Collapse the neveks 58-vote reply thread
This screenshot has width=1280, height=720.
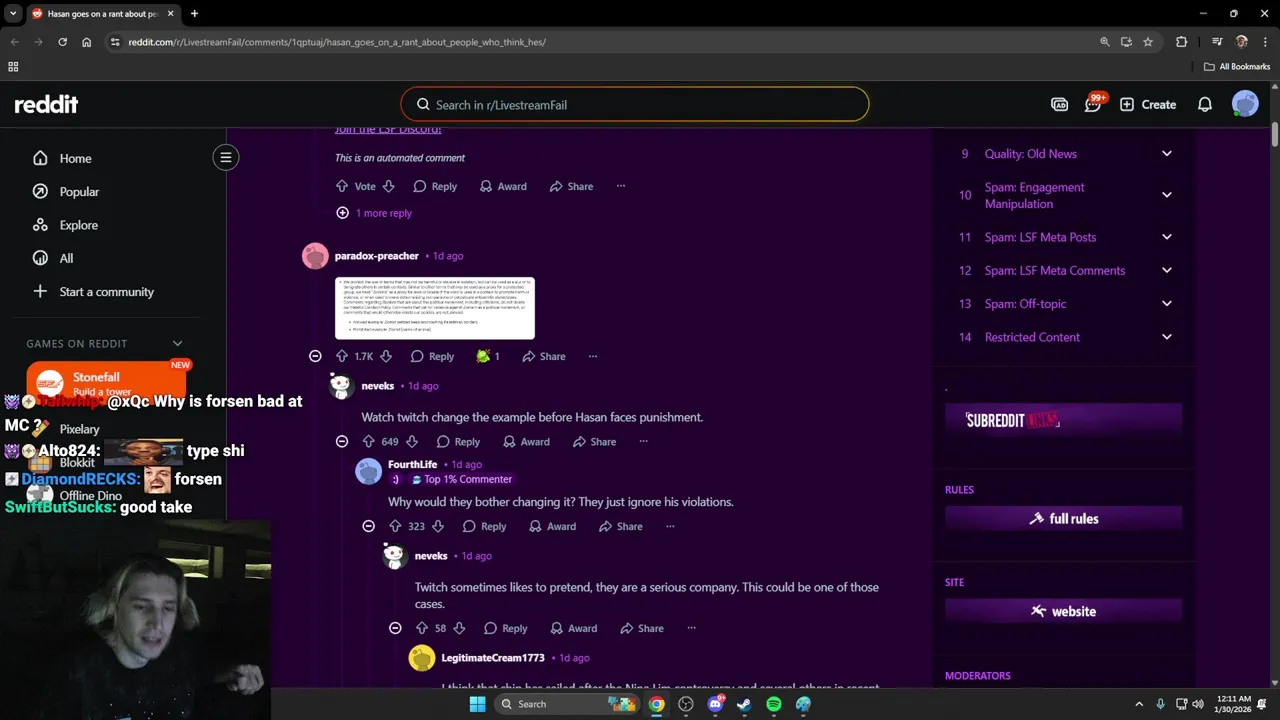395,628
